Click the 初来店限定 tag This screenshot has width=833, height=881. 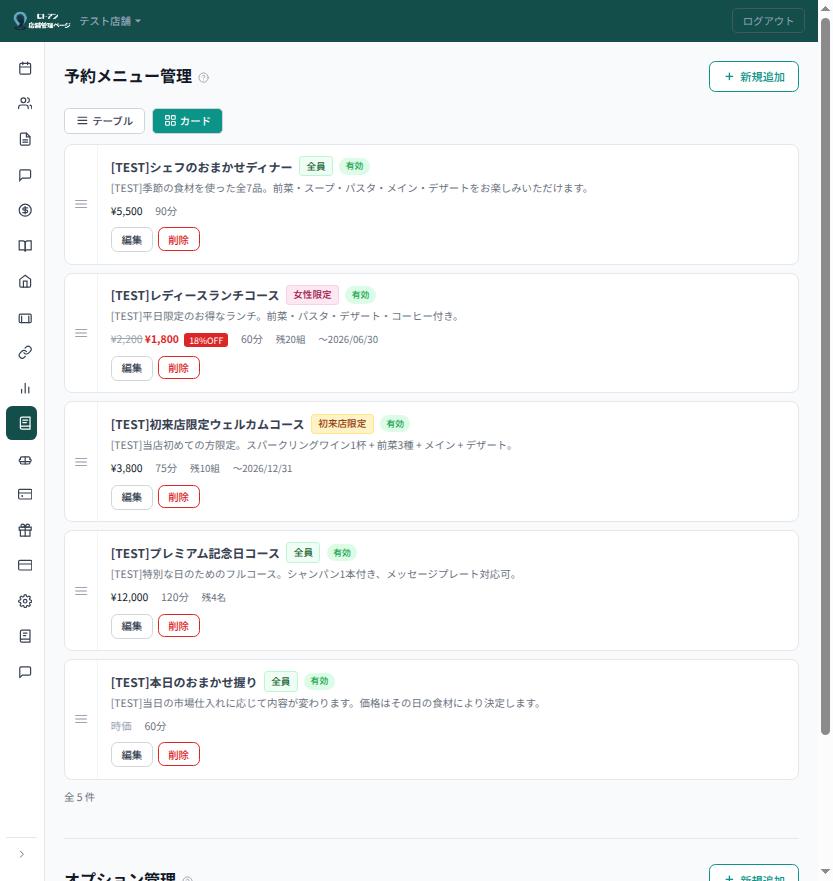point(342,424)
